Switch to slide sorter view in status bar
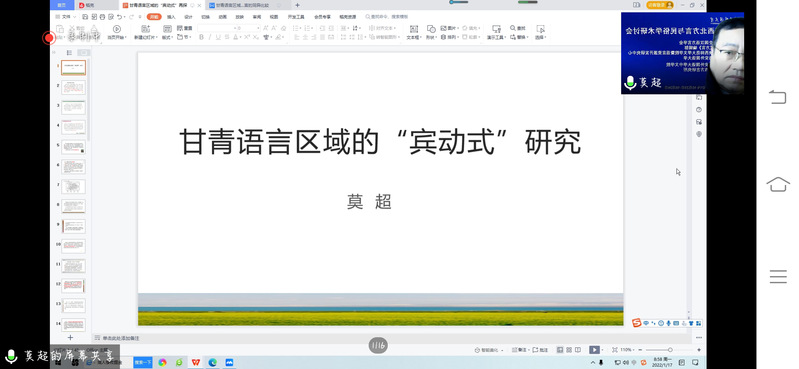Screen dimensions: 799x369 569,350
